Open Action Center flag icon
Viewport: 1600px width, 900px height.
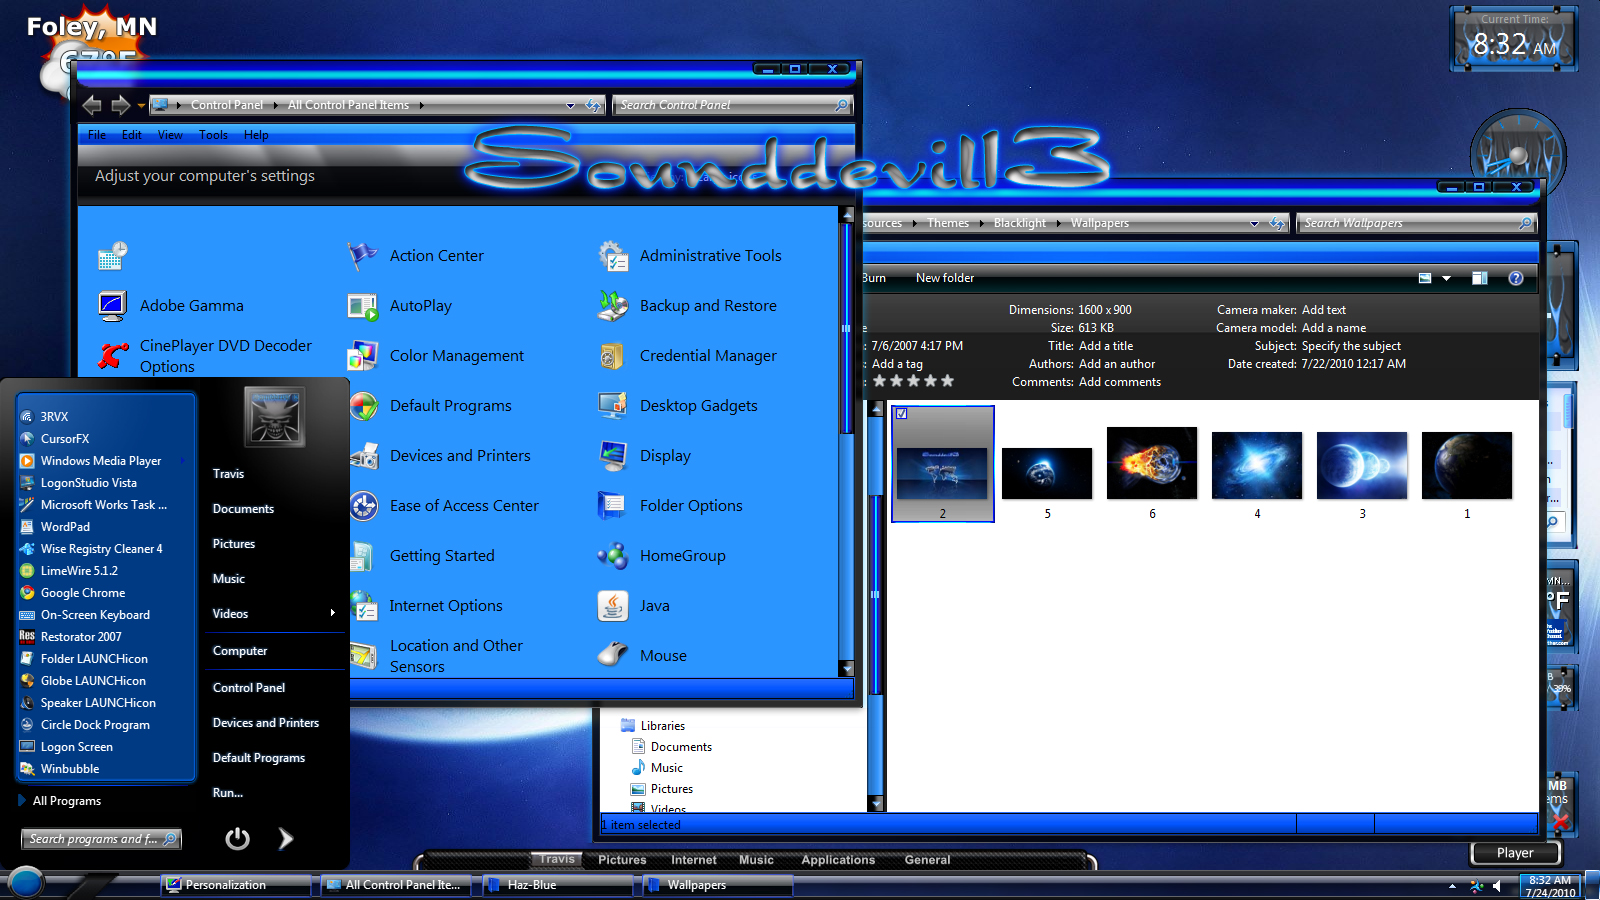coord(362,256)
